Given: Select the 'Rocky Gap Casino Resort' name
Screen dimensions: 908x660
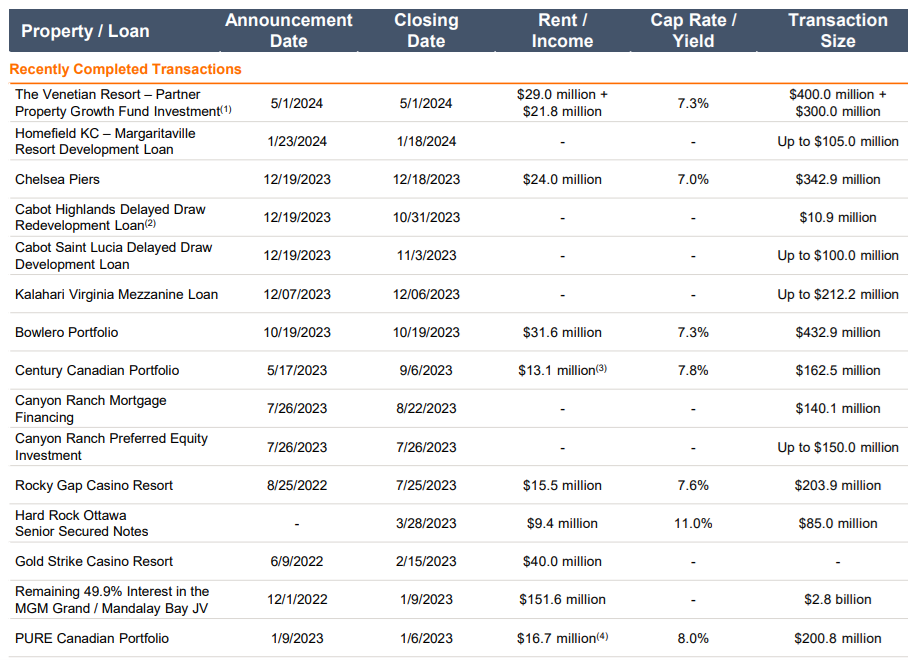Looking at the screenshot, I should [94, 485].
